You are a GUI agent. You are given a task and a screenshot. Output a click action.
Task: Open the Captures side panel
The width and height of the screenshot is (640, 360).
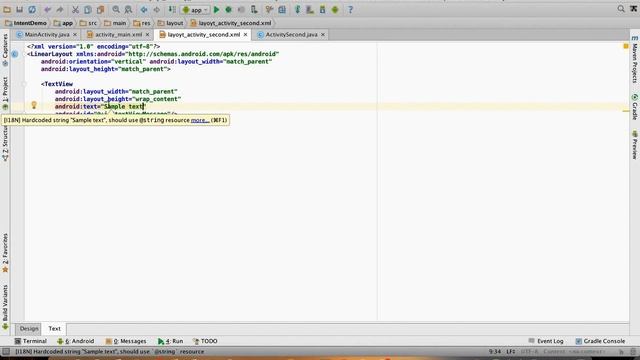point(5,50)
